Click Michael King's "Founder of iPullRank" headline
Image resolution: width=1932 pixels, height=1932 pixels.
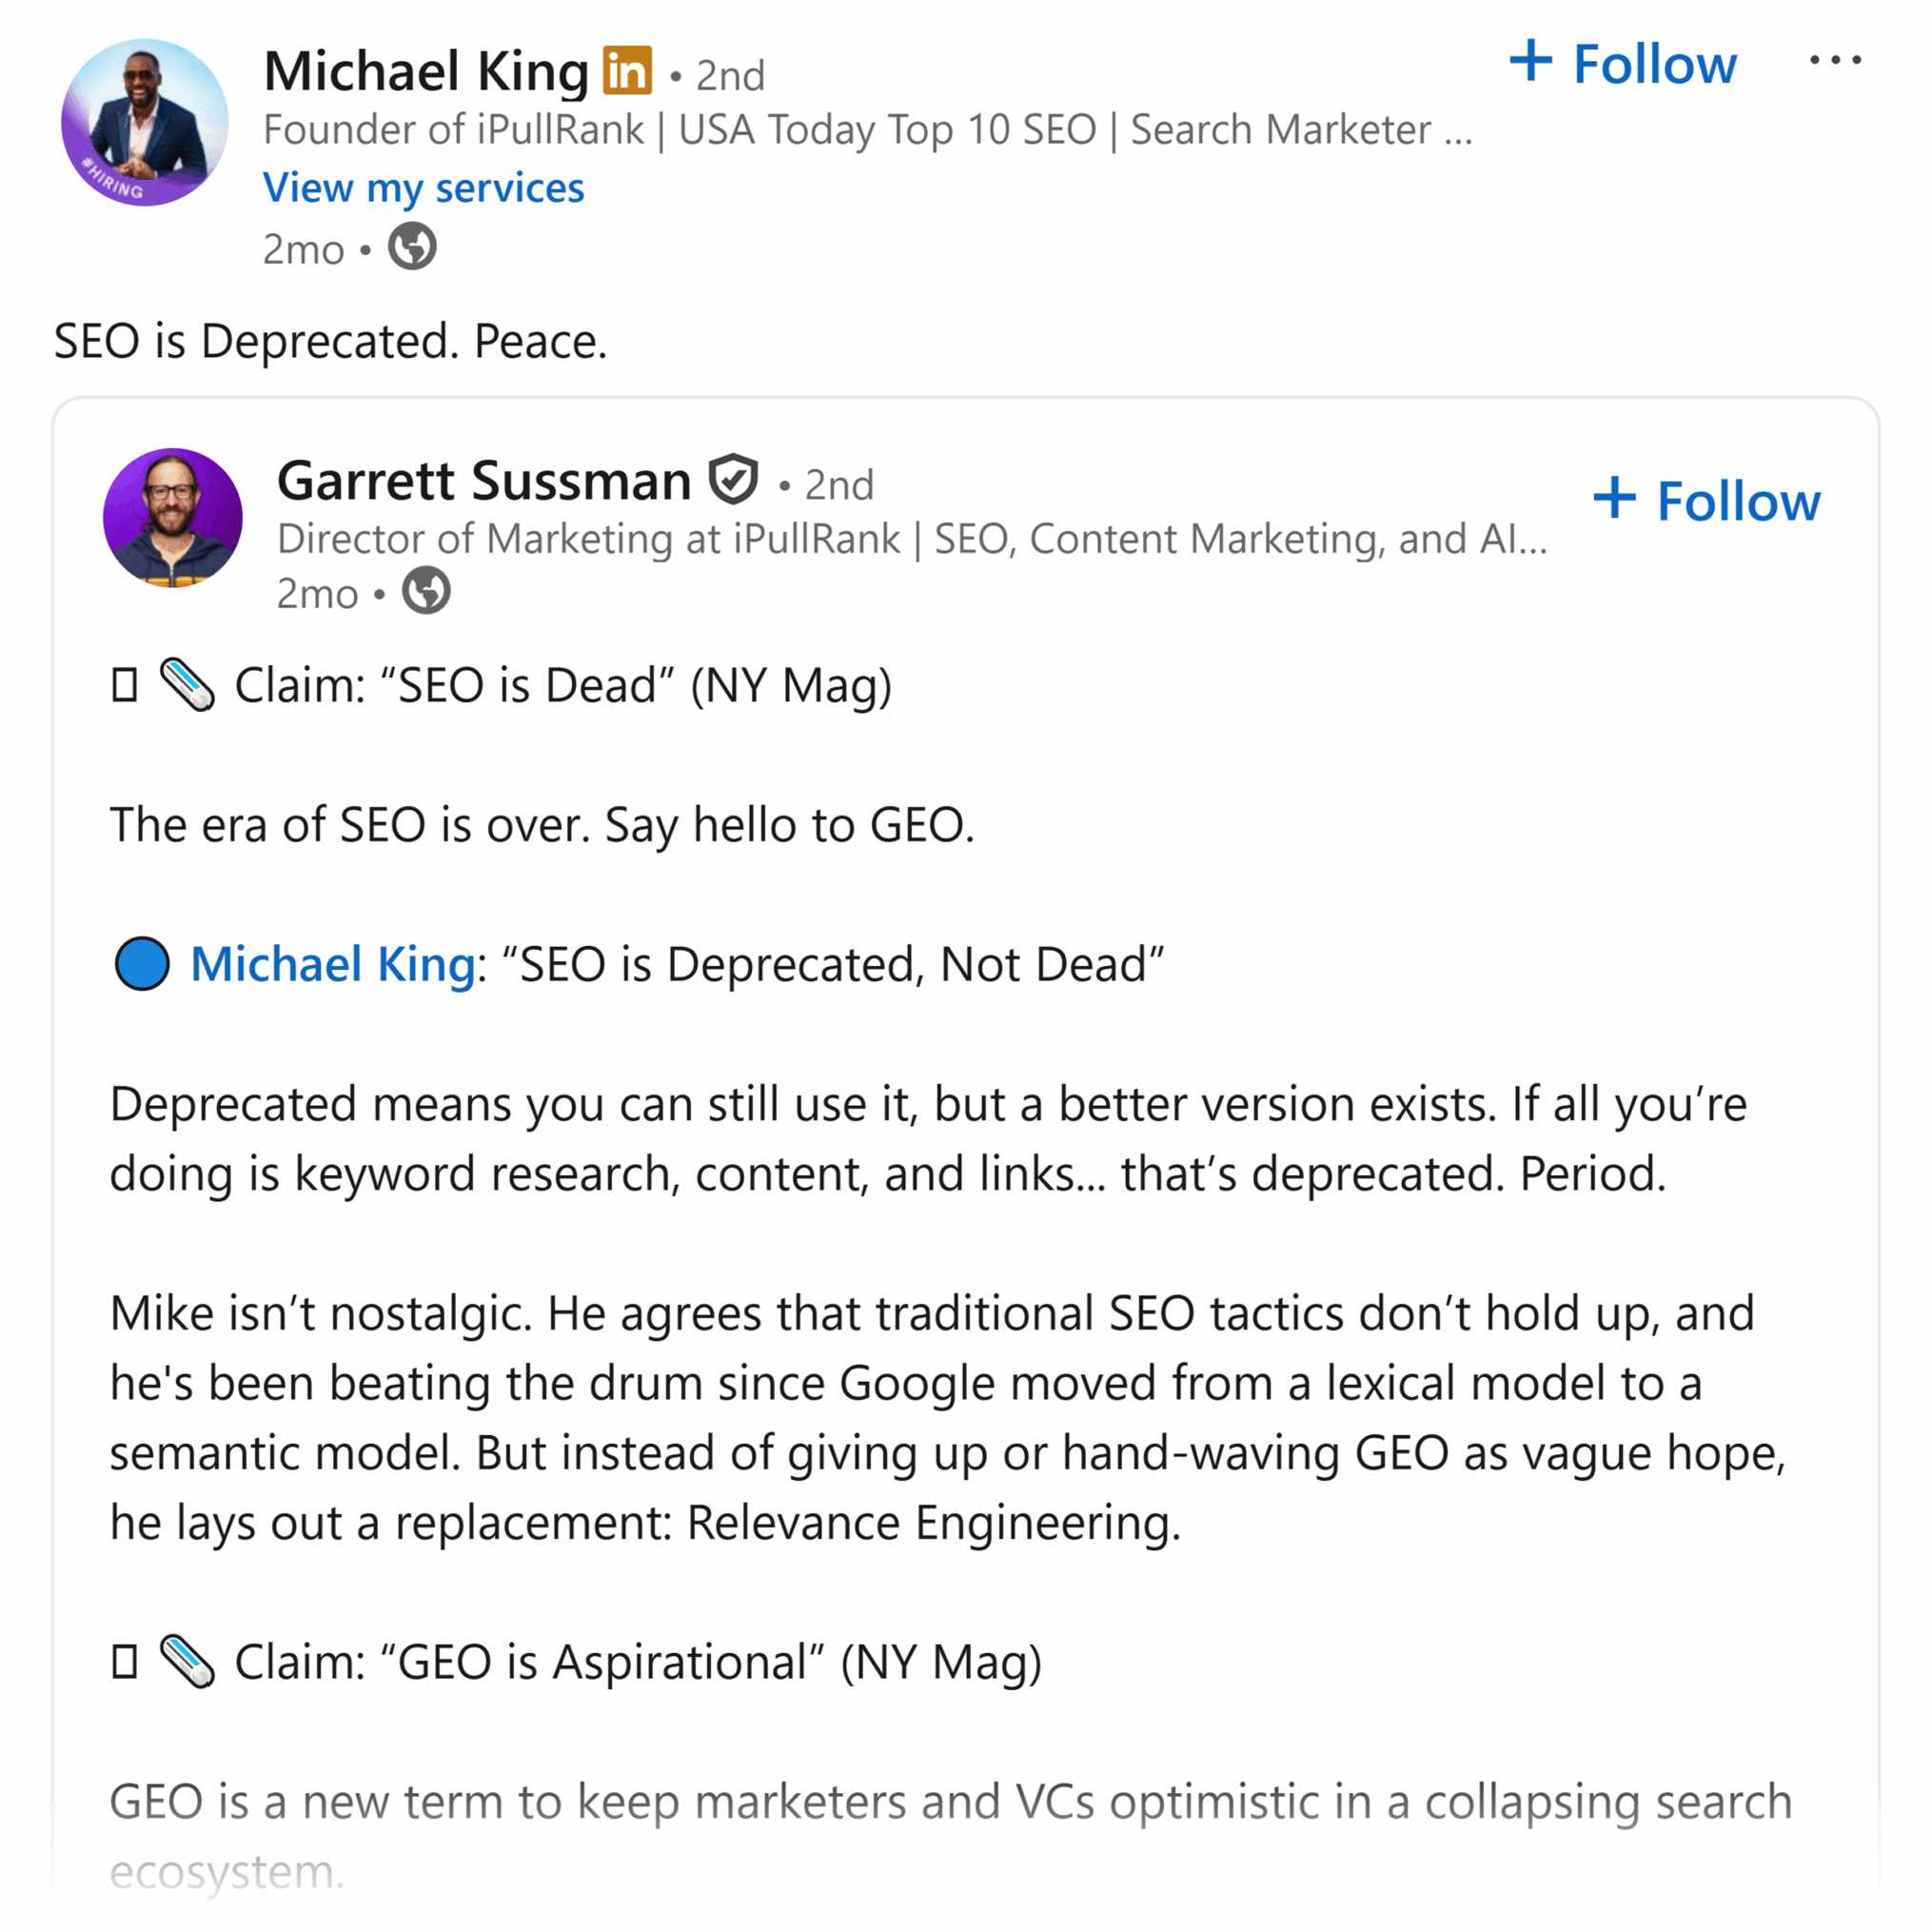[866, 130]
